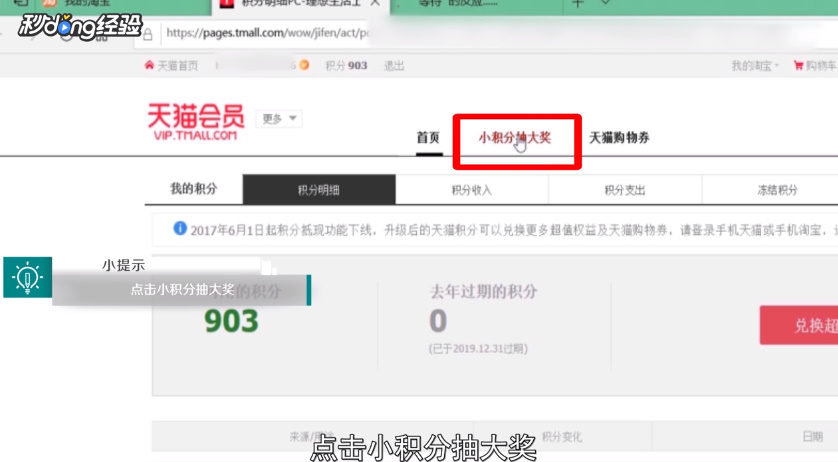Click the 退出 logout link
838x462 pixels.
[394, 66]
